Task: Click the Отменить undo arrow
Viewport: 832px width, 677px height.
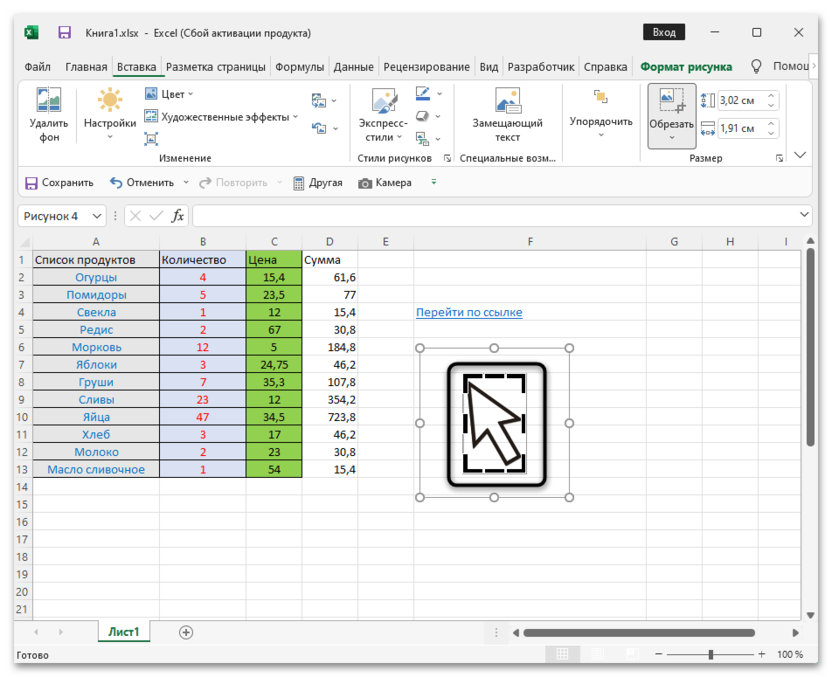Action: point(116,183)
